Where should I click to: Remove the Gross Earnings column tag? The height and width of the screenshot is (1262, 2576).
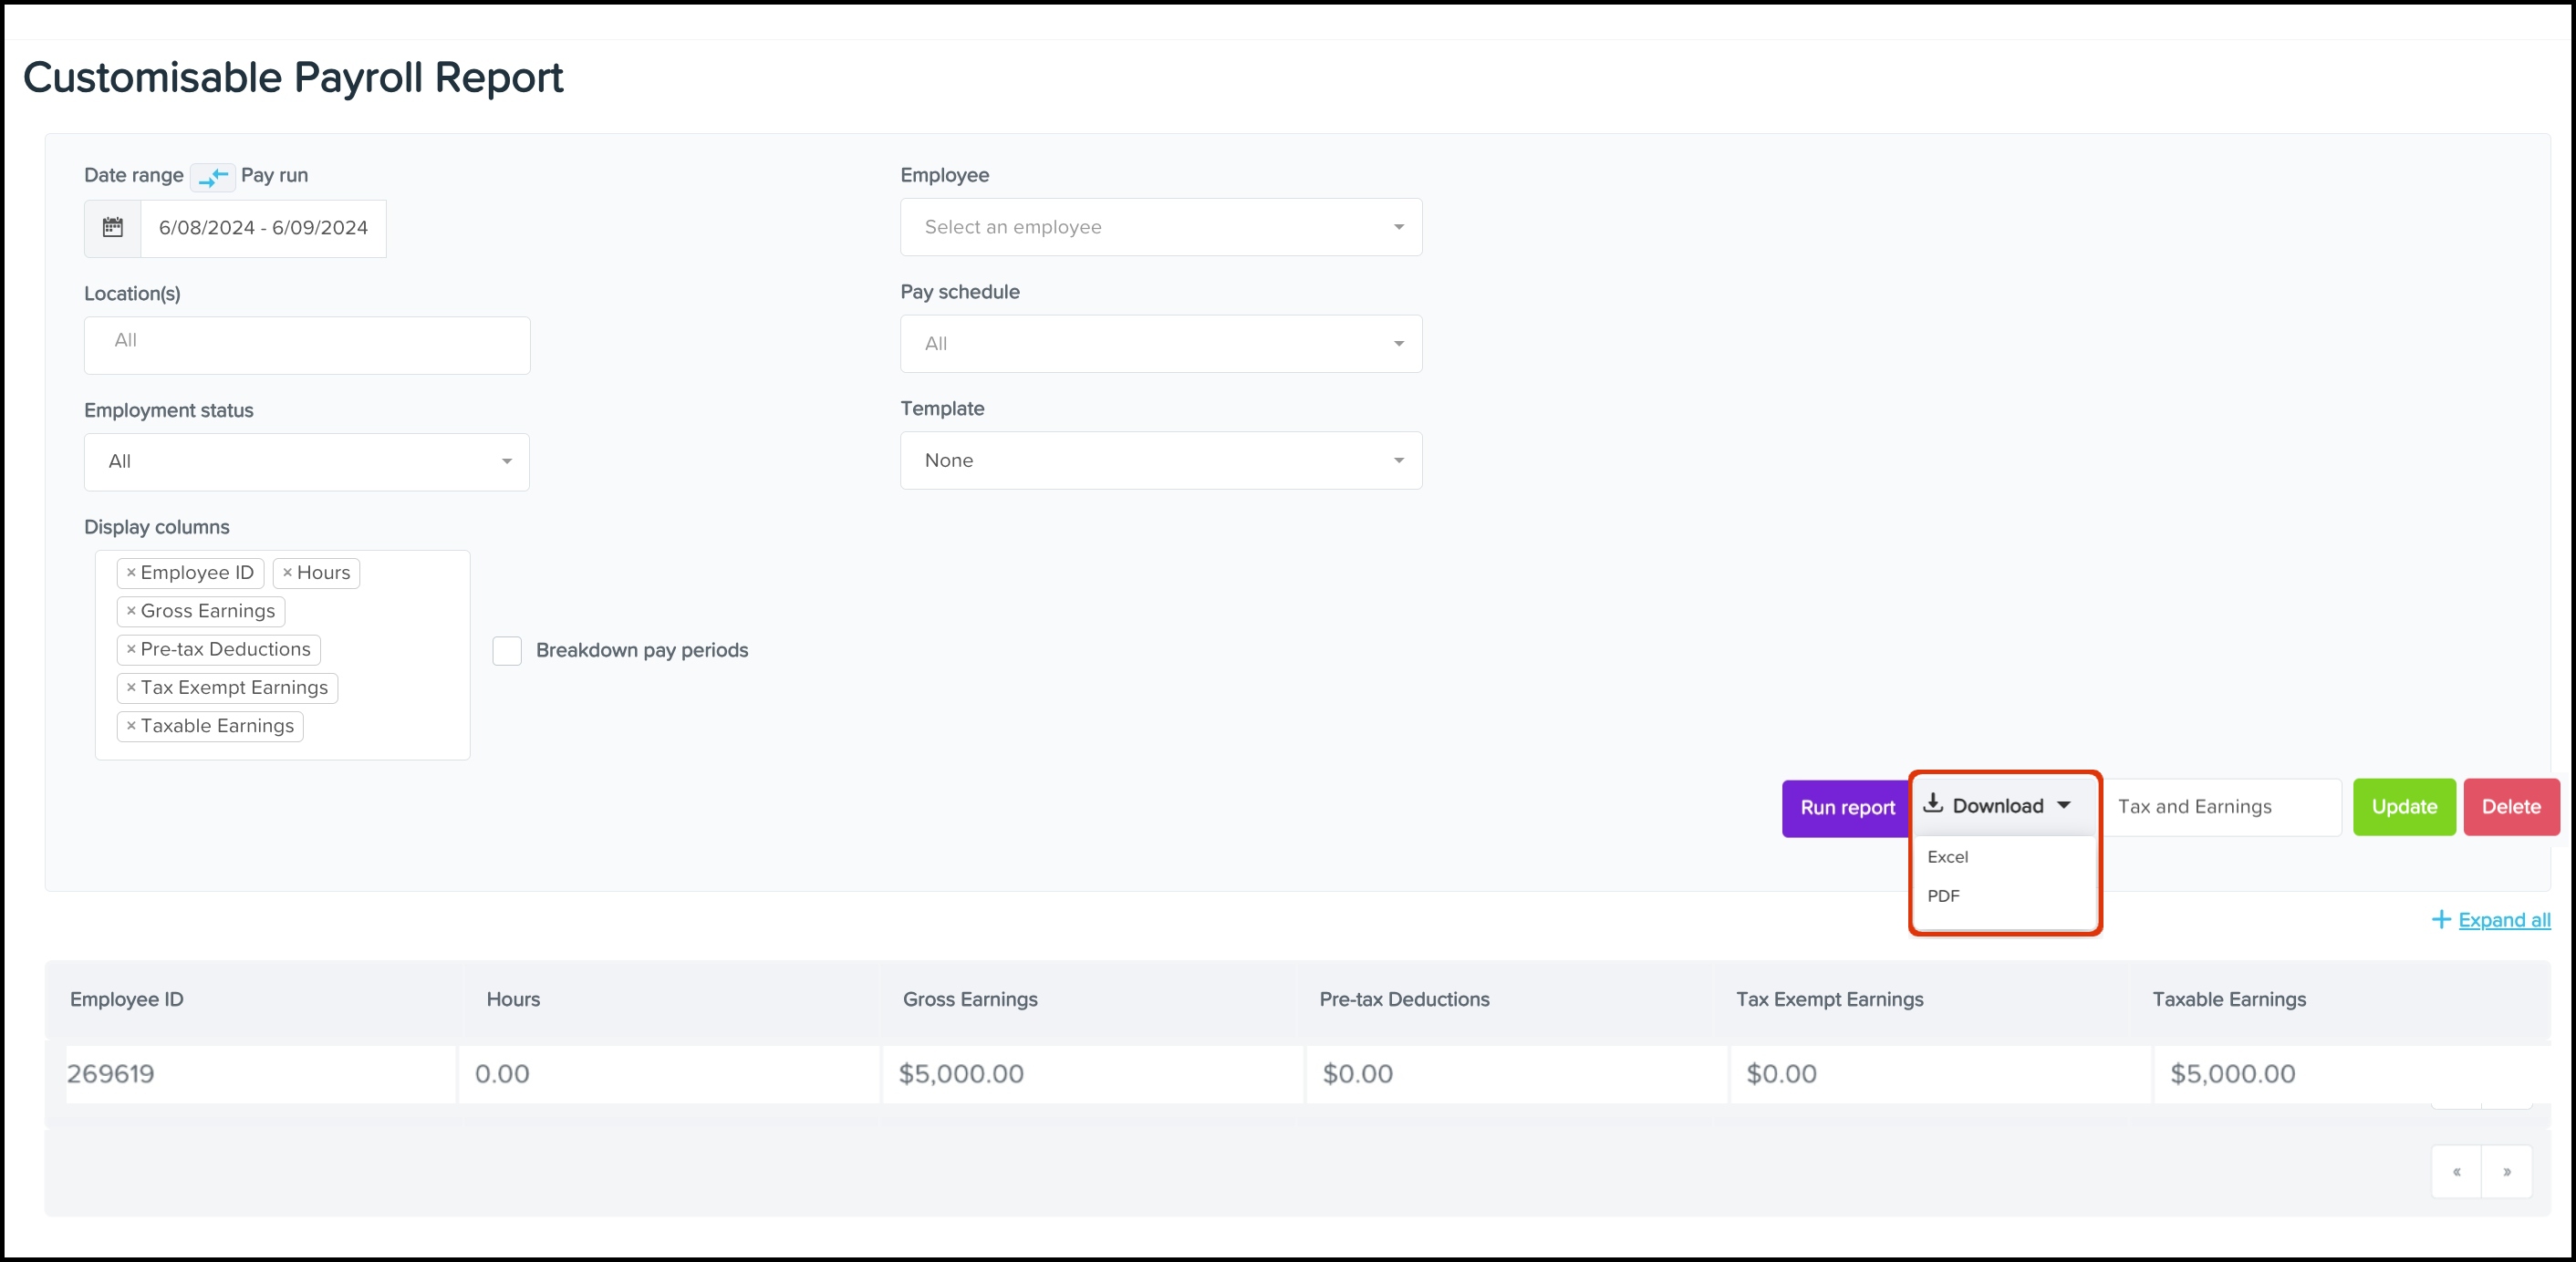(x=131, y=611)
